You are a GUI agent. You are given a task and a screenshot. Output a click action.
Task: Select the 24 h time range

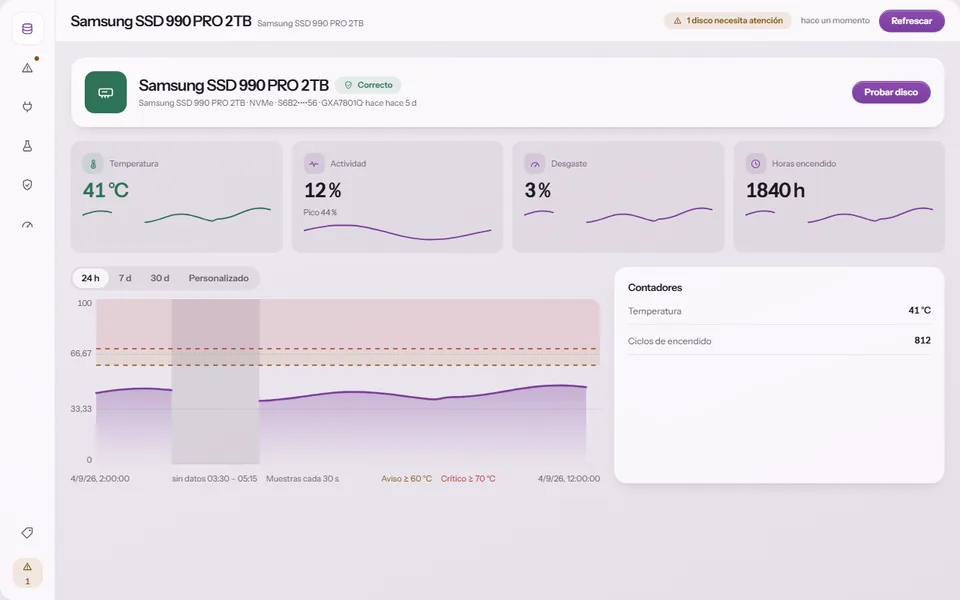(90, 278)
